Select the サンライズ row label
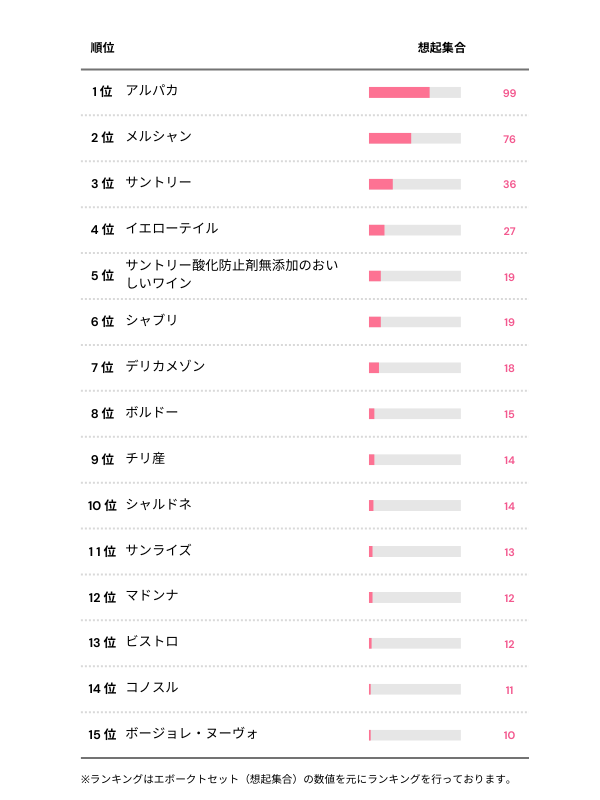600x800 pixels. pyautogui.click(x=158, y=551)
